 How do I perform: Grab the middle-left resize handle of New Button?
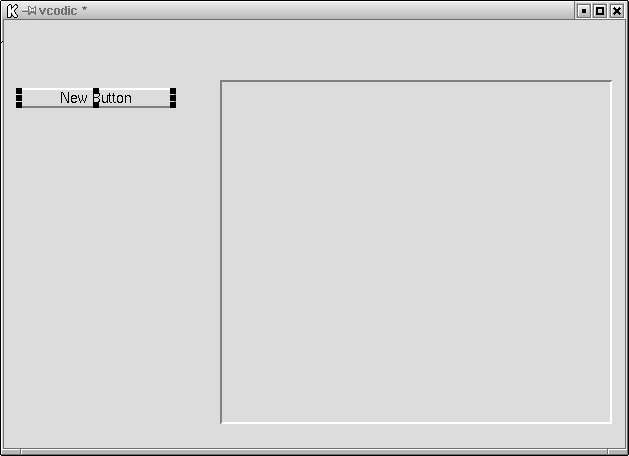(x=19, y=98)
